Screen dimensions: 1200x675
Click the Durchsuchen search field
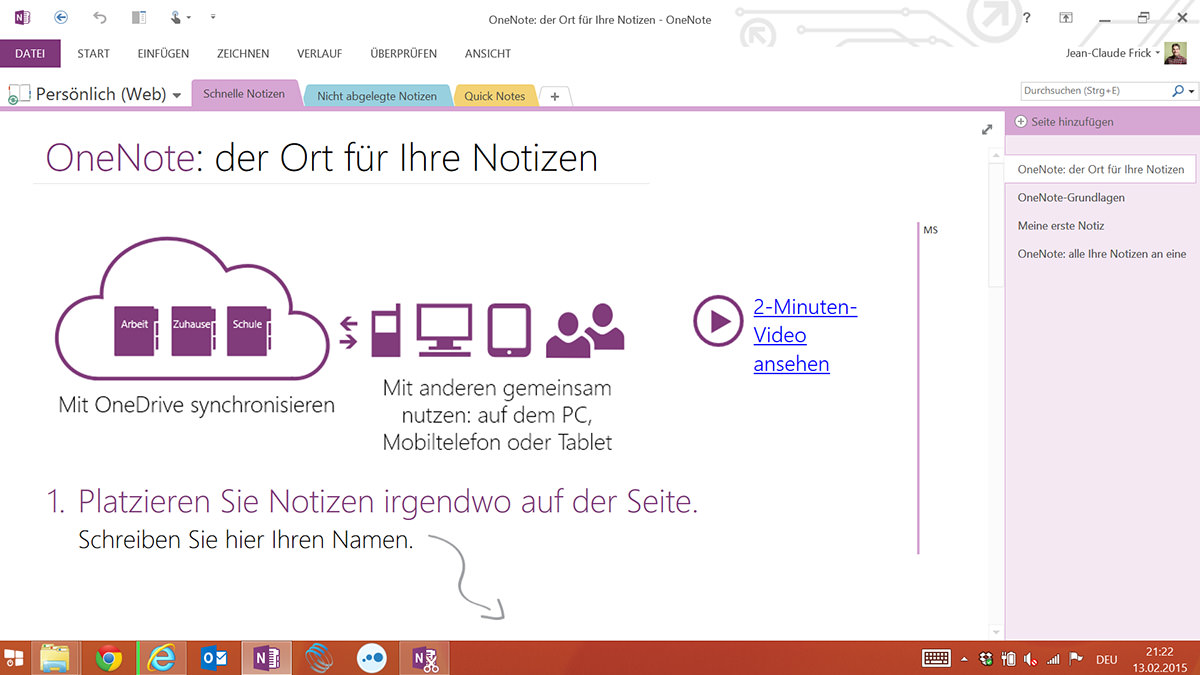pyautogui.click(x=1092, y=91)
